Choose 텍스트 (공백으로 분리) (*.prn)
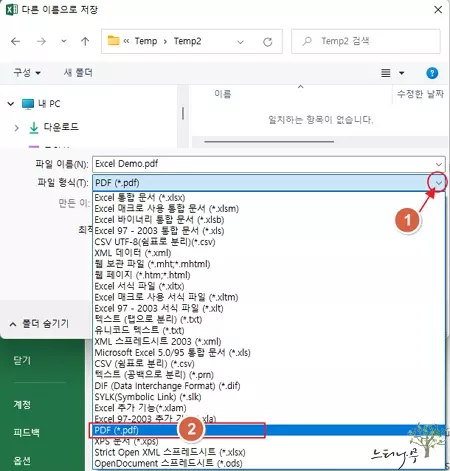Viewport: 450px width, 471px height. pos(269,375)
